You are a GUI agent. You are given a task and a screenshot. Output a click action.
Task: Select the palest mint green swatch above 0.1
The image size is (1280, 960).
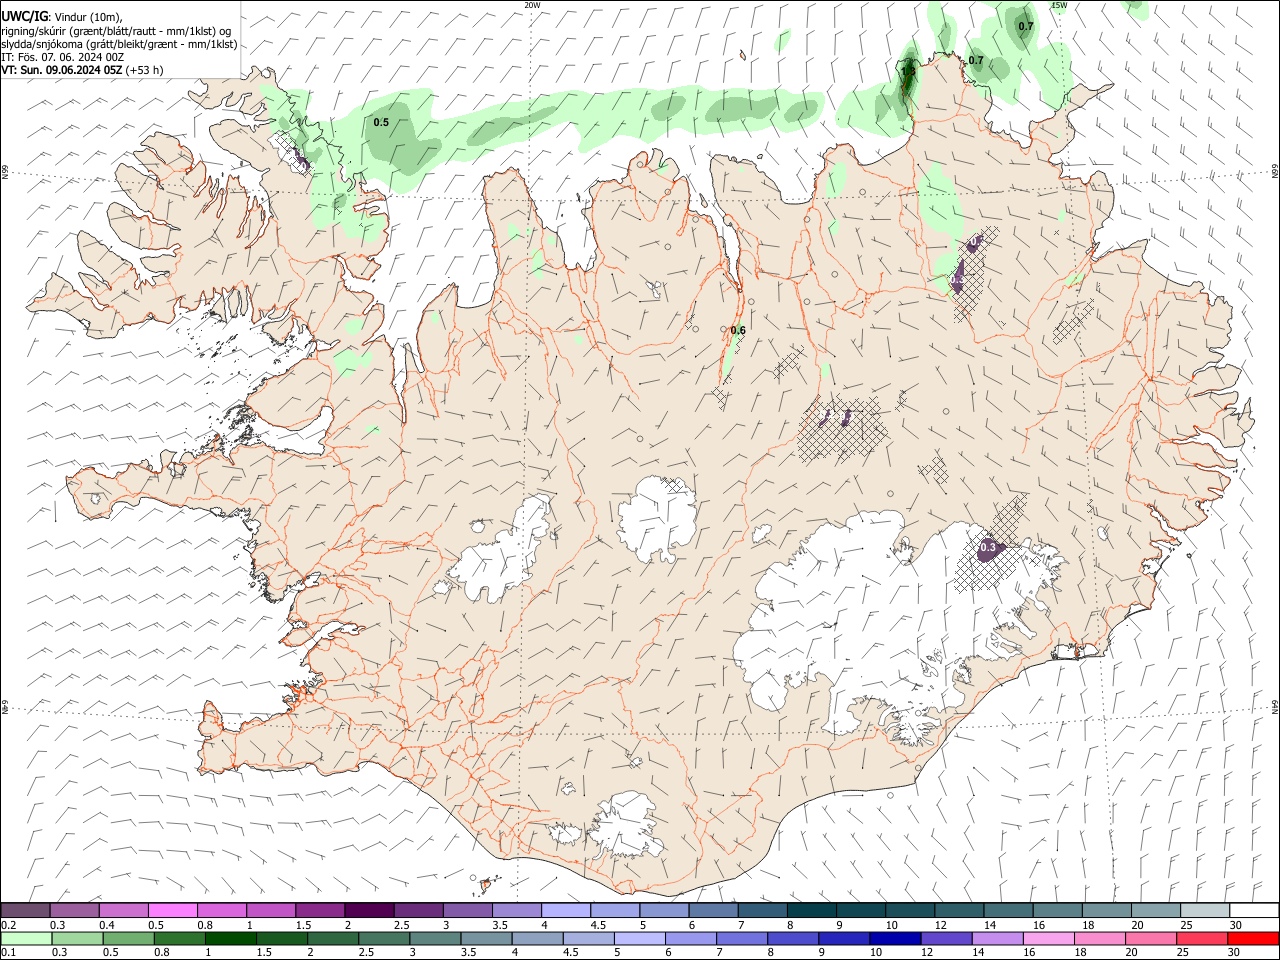pos(26,939)
